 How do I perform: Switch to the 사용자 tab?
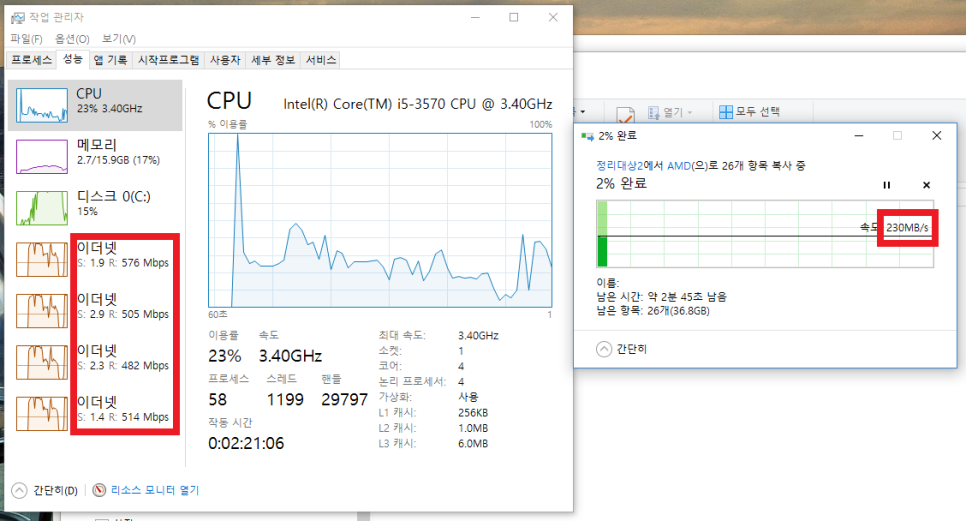[225, 60]
